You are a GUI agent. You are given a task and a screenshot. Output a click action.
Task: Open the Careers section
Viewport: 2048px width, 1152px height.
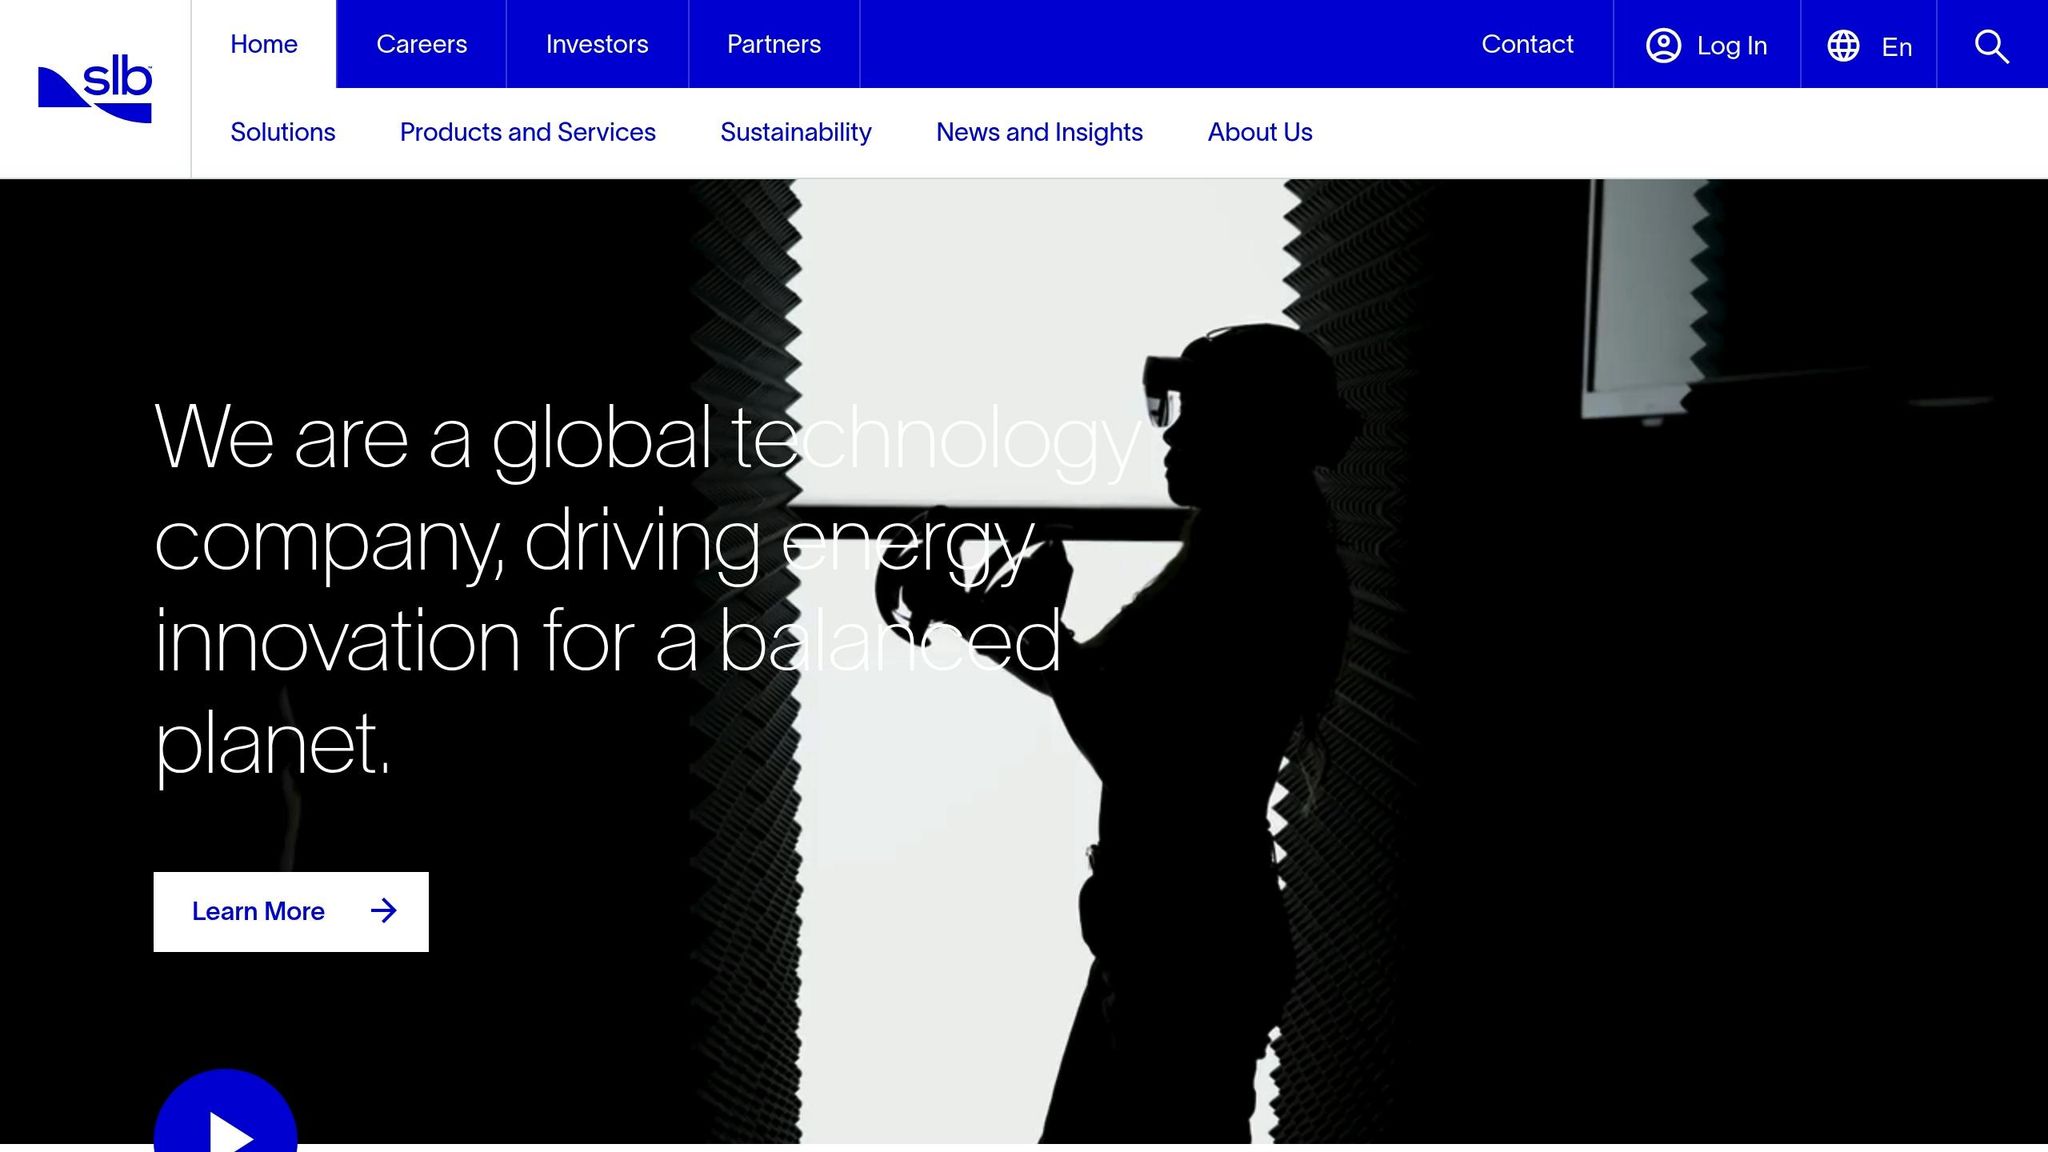point(422,44)
